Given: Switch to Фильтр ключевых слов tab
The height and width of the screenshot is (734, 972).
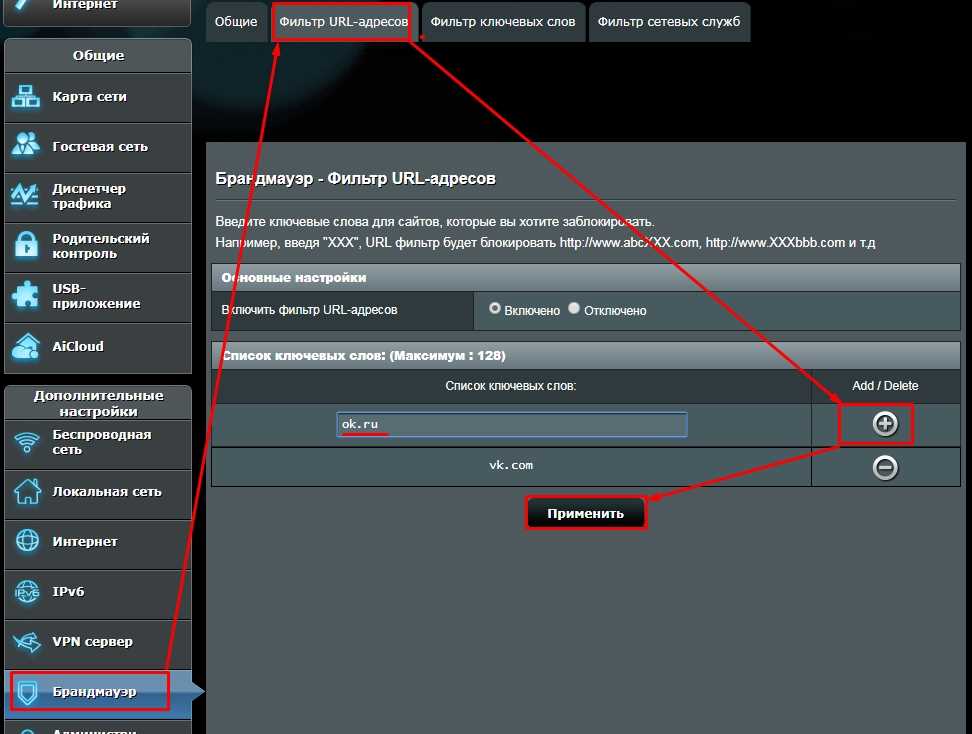Looking at the screenshot, I should click(503, 22).
